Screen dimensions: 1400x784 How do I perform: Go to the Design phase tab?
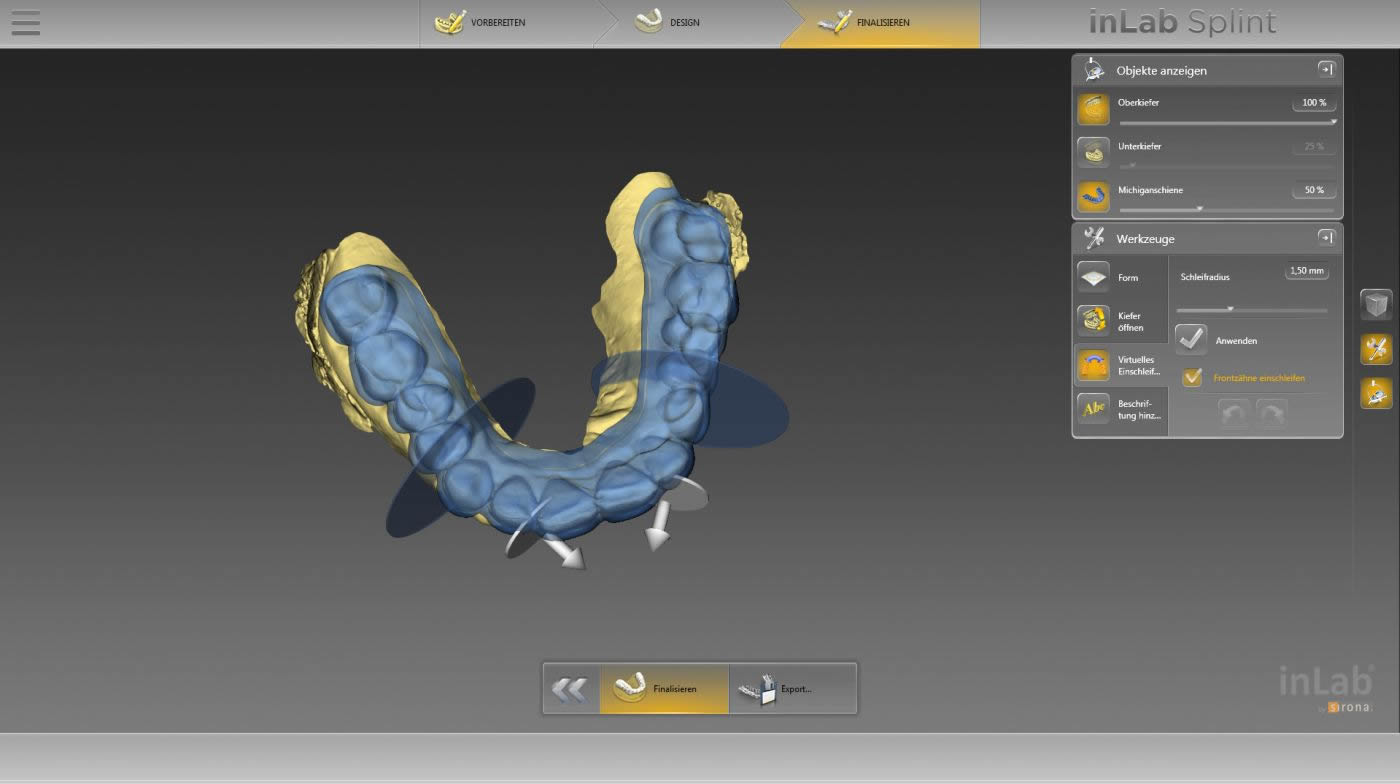pos(690,23)
